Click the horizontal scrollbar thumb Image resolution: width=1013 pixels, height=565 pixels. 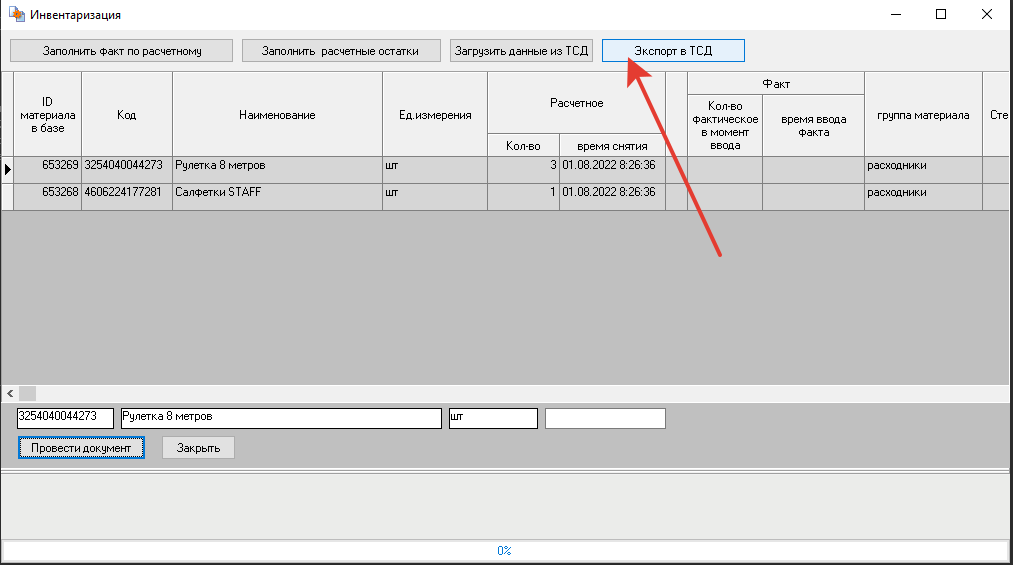click(x=27, y=394)
